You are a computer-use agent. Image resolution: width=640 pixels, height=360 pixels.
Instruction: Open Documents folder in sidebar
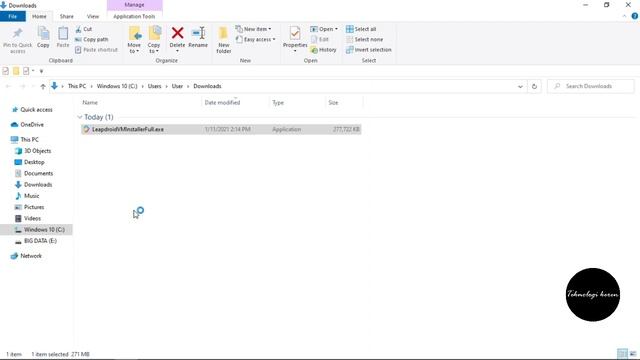tap(34, 173)
